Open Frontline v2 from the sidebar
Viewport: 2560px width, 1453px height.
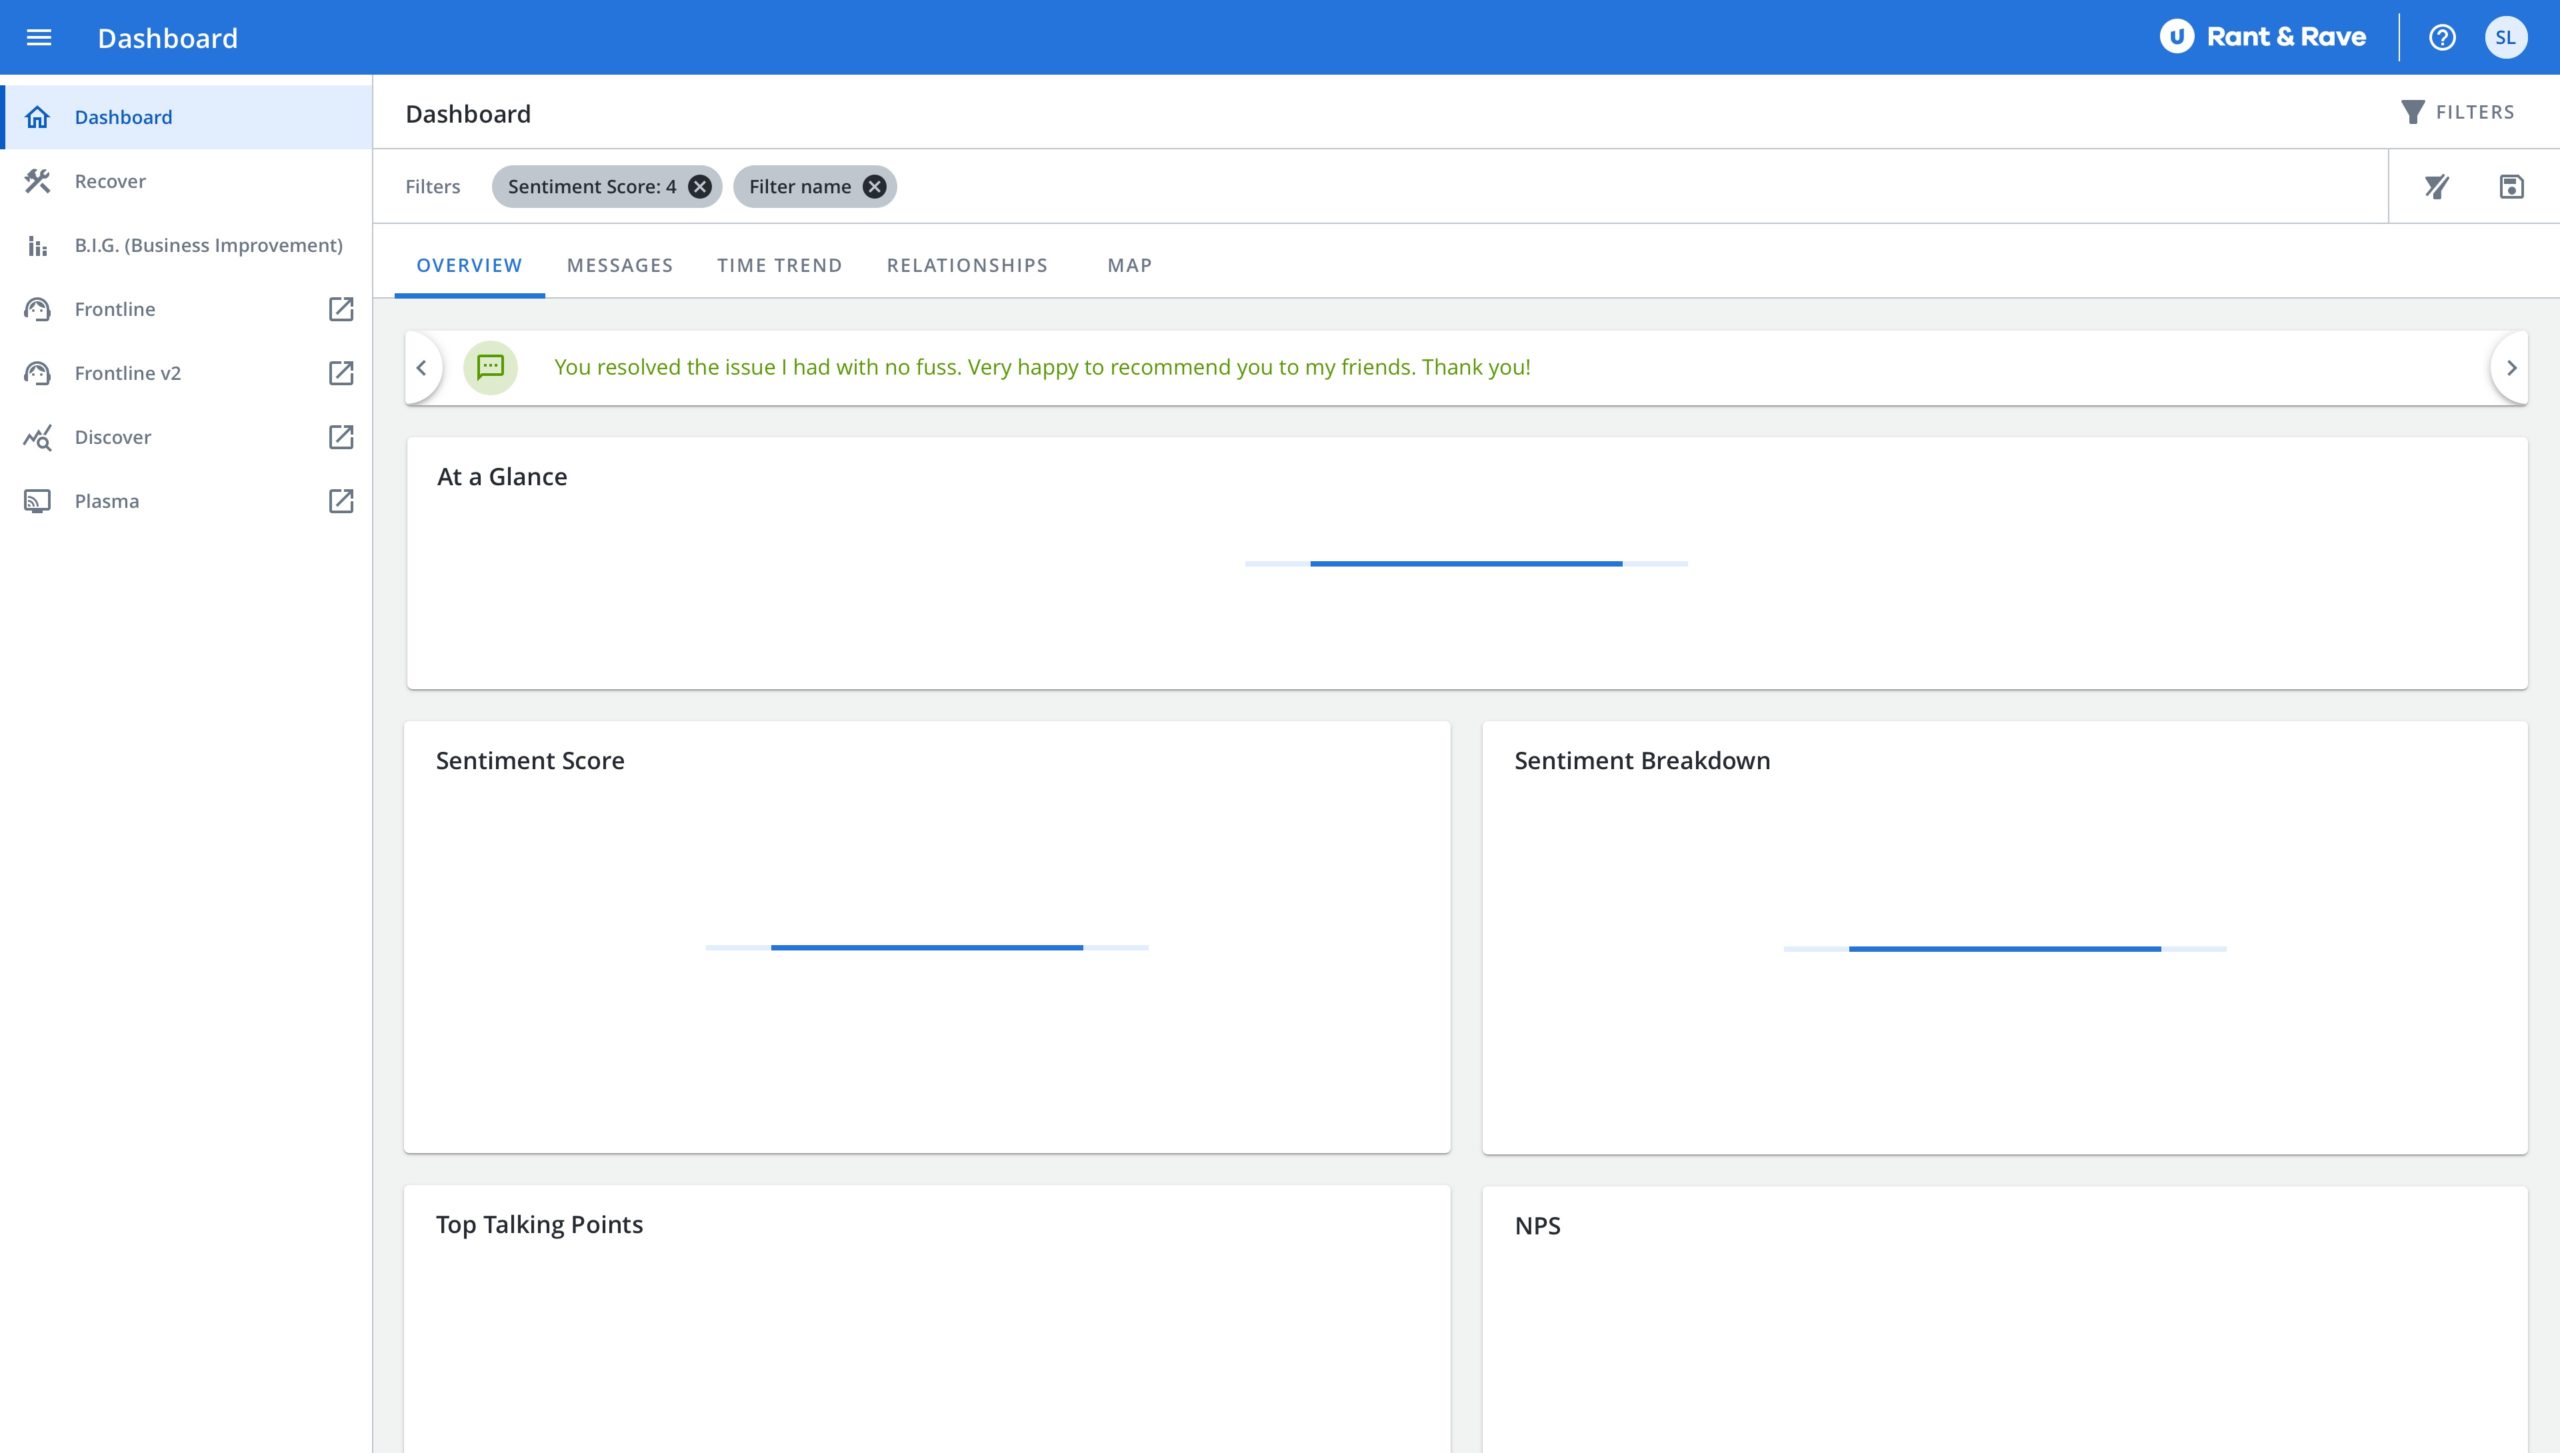[x=186, y=373]
